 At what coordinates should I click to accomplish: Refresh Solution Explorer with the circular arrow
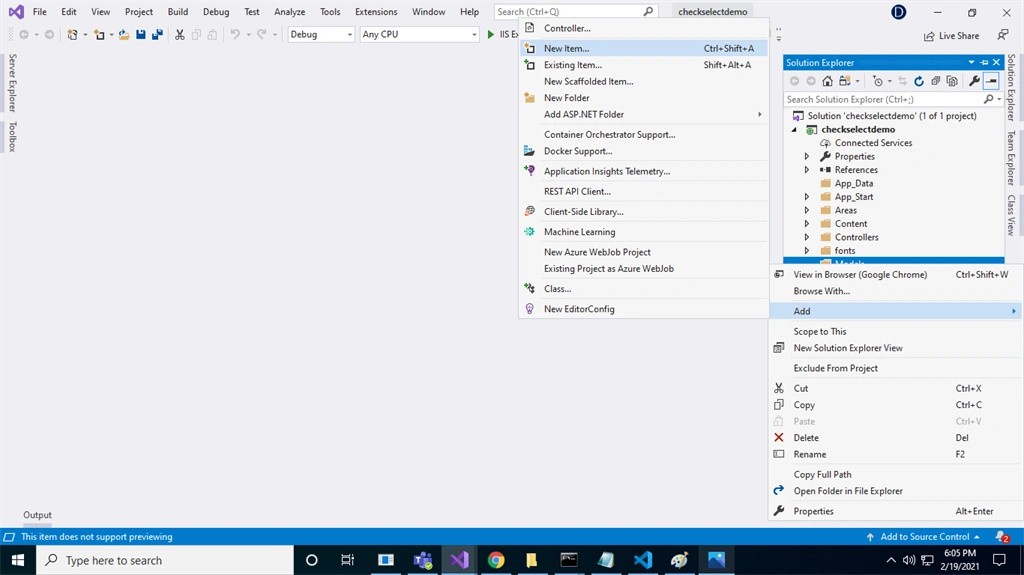(919, 81)
